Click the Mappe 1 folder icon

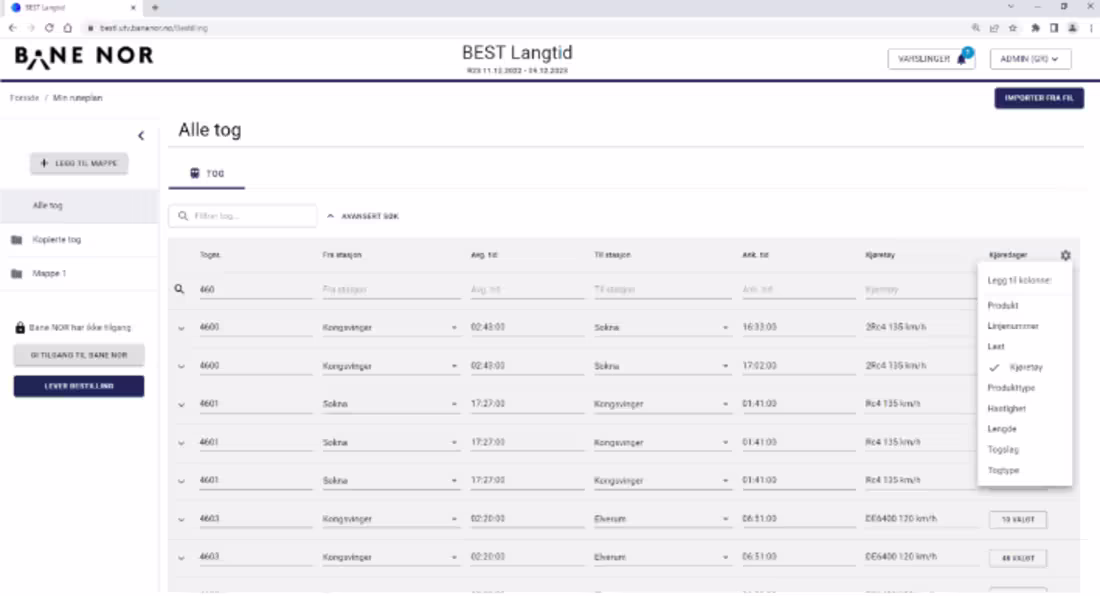17,273
